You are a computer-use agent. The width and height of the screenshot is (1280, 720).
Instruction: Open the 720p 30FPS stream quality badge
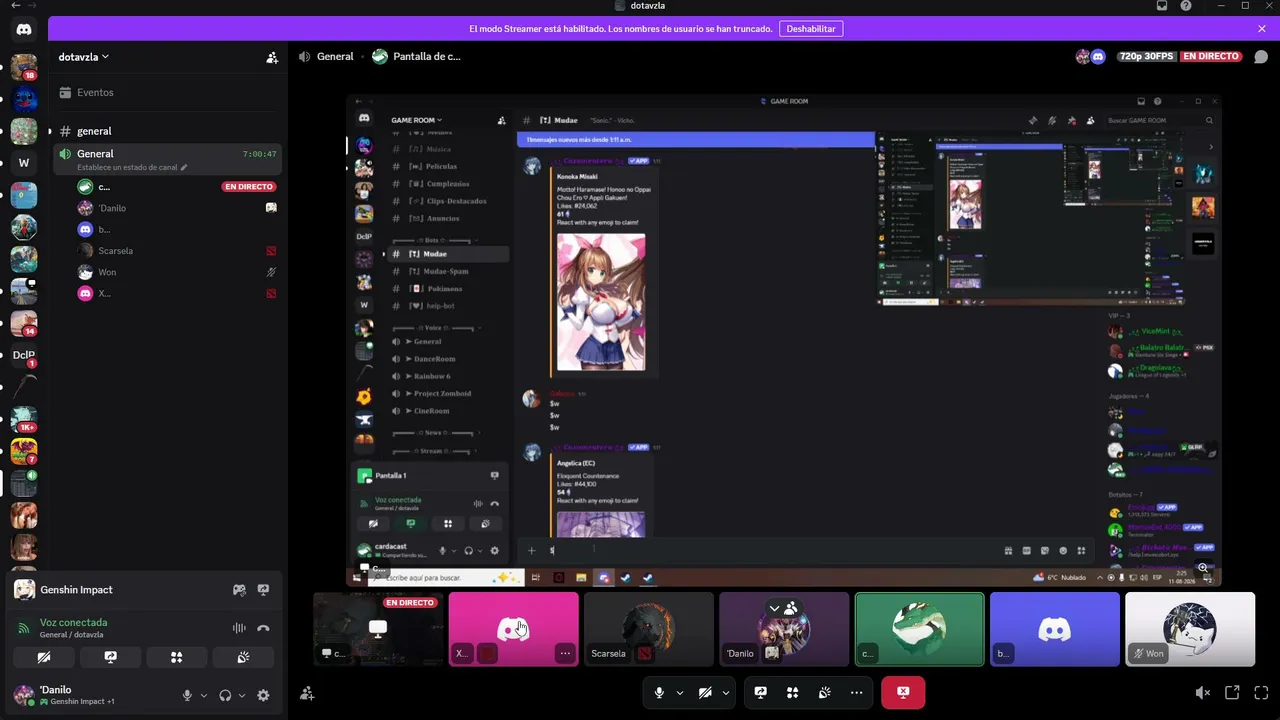(1146, 57)
